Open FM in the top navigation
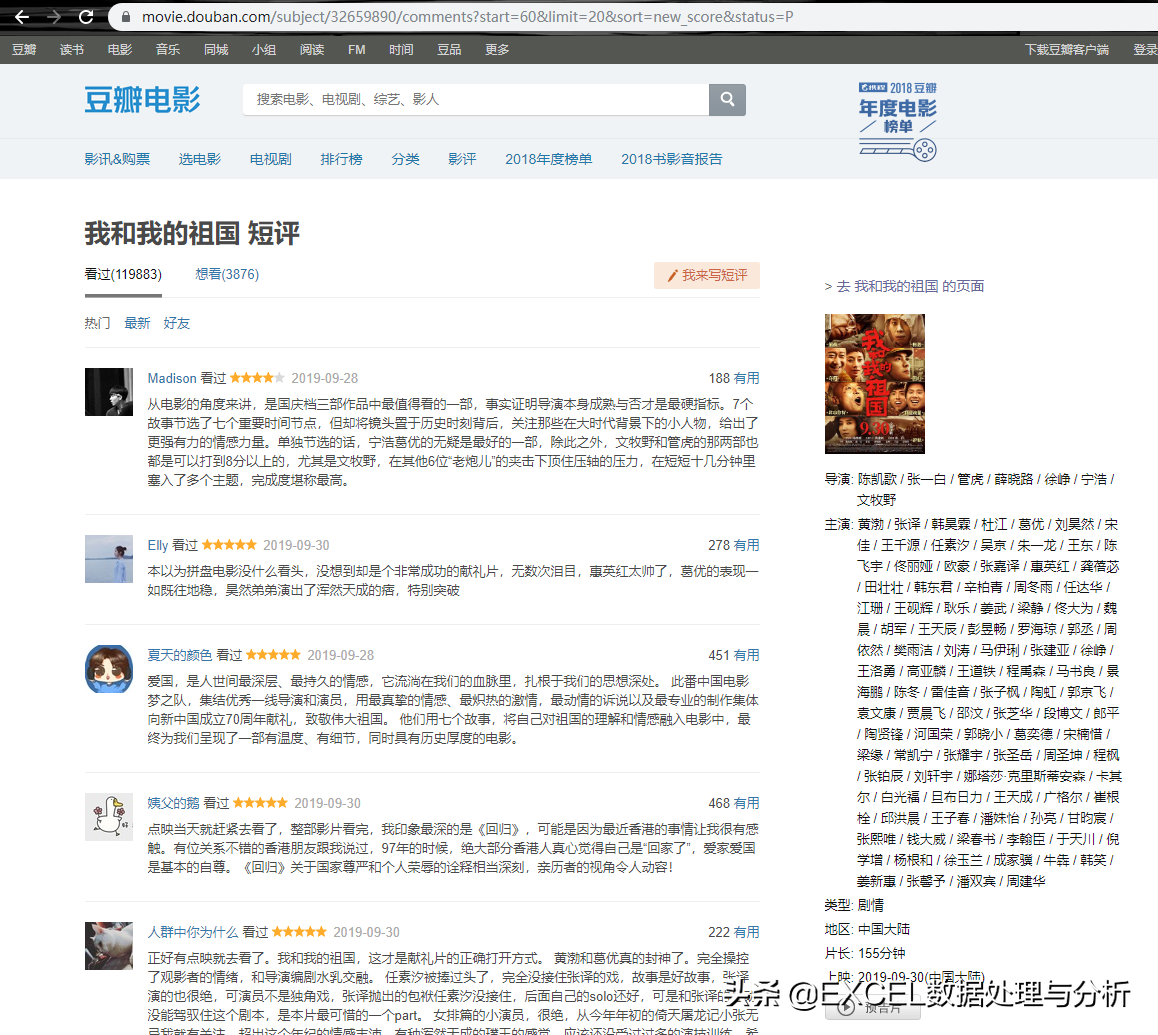This screenshot has width=1158, height=1035. pyautogui.click(x=357, y=49)
